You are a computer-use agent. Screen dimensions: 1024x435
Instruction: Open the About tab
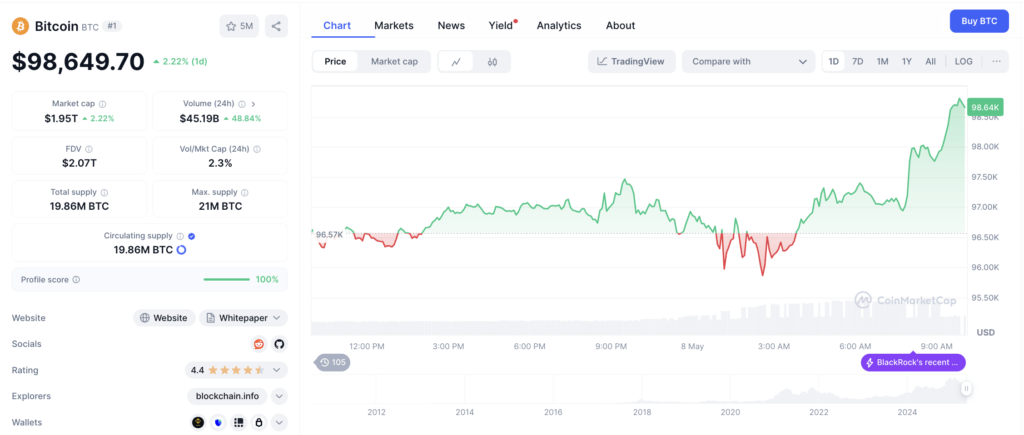620,25
